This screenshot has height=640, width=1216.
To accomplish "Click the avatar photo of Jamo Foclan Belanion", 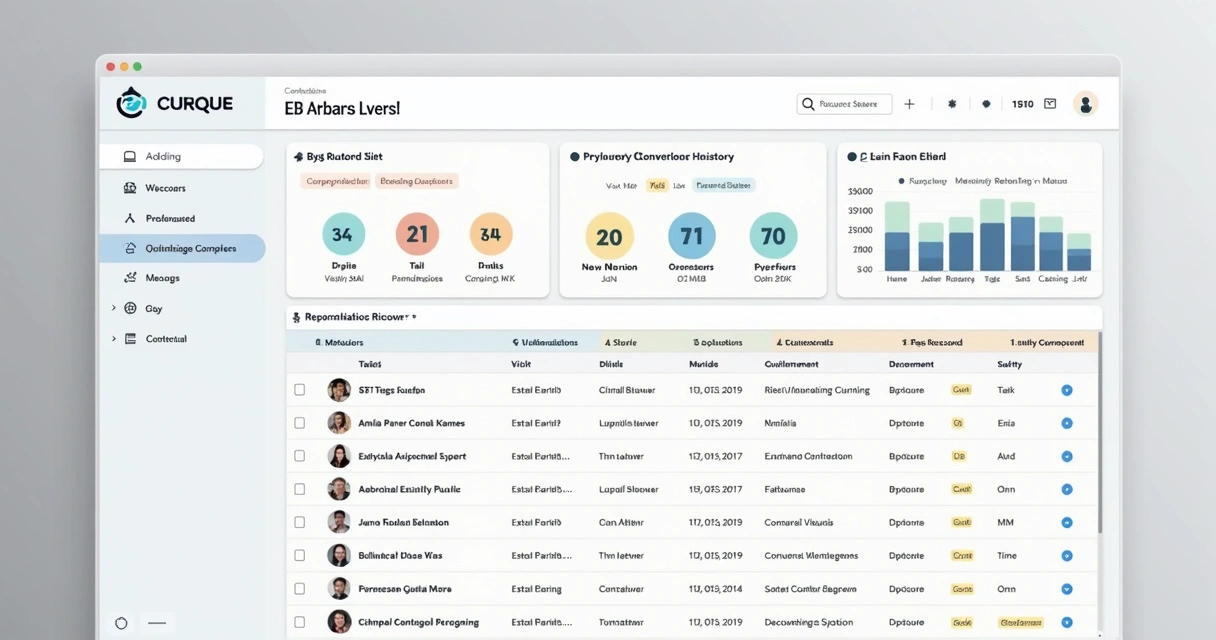I will [339, 522].
